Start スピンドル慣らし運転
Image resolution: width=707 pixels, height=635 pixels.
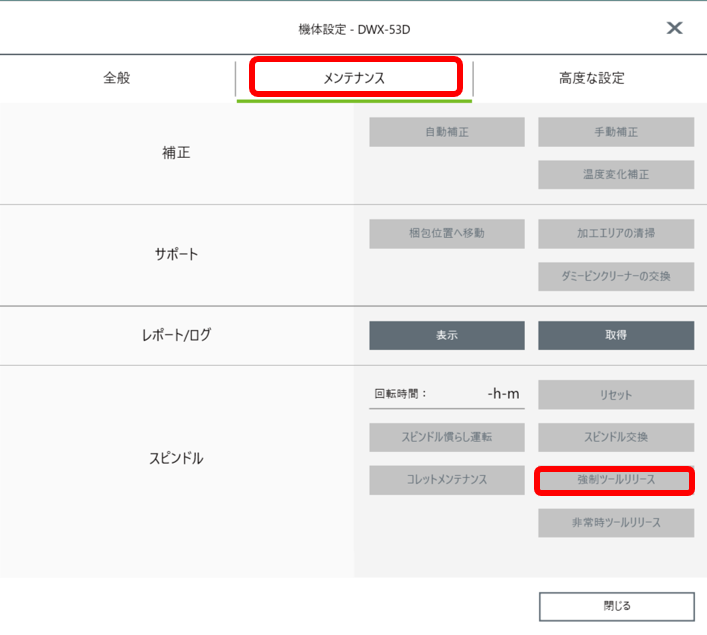pos(446,437)
